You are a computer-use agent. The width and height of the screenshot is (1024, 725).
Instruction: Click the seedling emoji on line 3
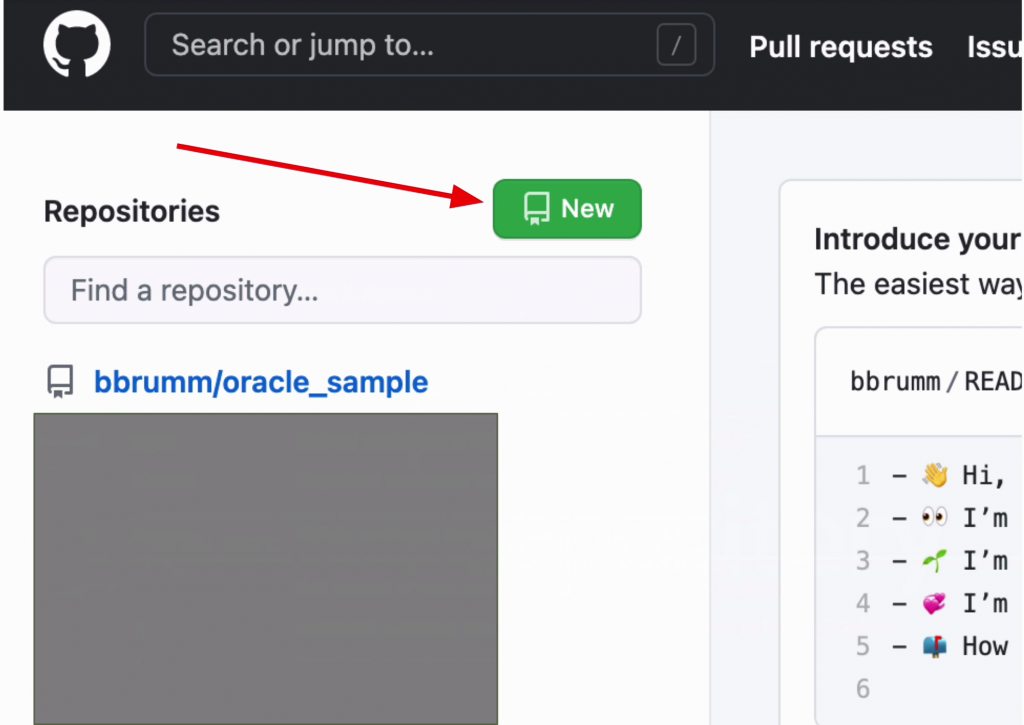934,561
